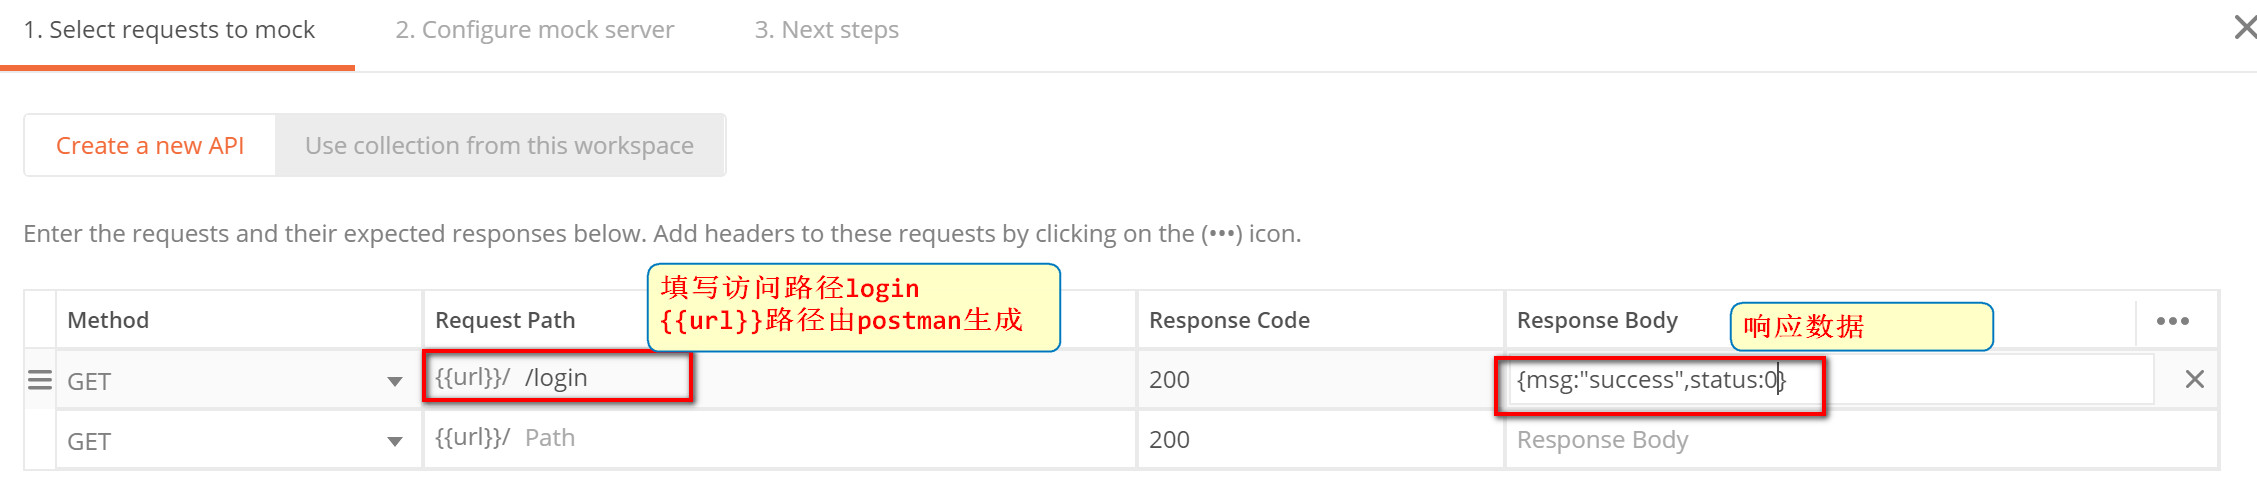Click the three-dots headers icon
This screenshot has height=485, width=2257.
coord(2172,321)
